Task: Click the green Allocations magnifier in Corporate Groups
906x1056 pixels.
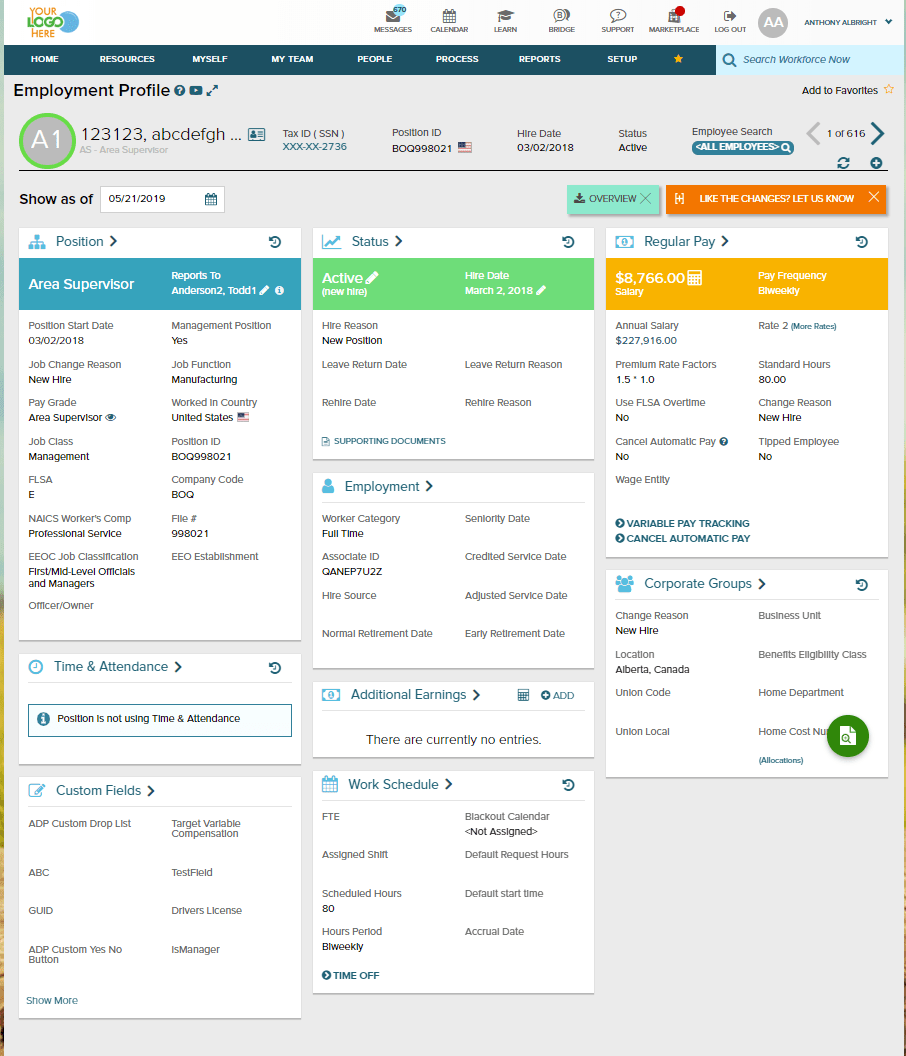Action: point(847,736)
